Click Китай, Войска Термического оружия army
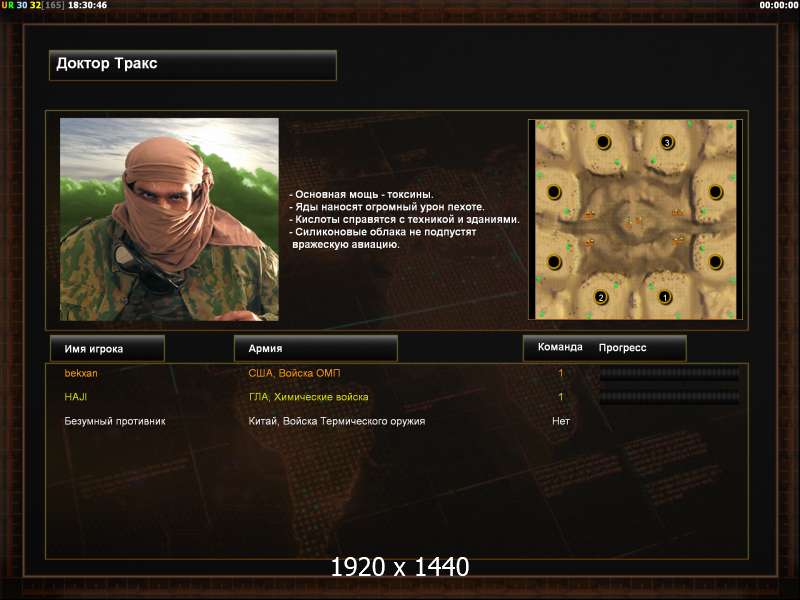This screenshot has width=800, height=600. tap(337, 421)
